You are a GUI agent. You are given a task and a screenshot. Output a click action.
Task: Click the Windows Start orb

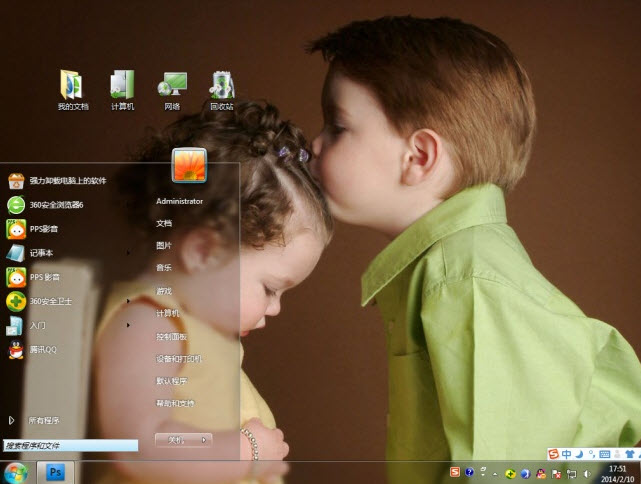[16, 473]
